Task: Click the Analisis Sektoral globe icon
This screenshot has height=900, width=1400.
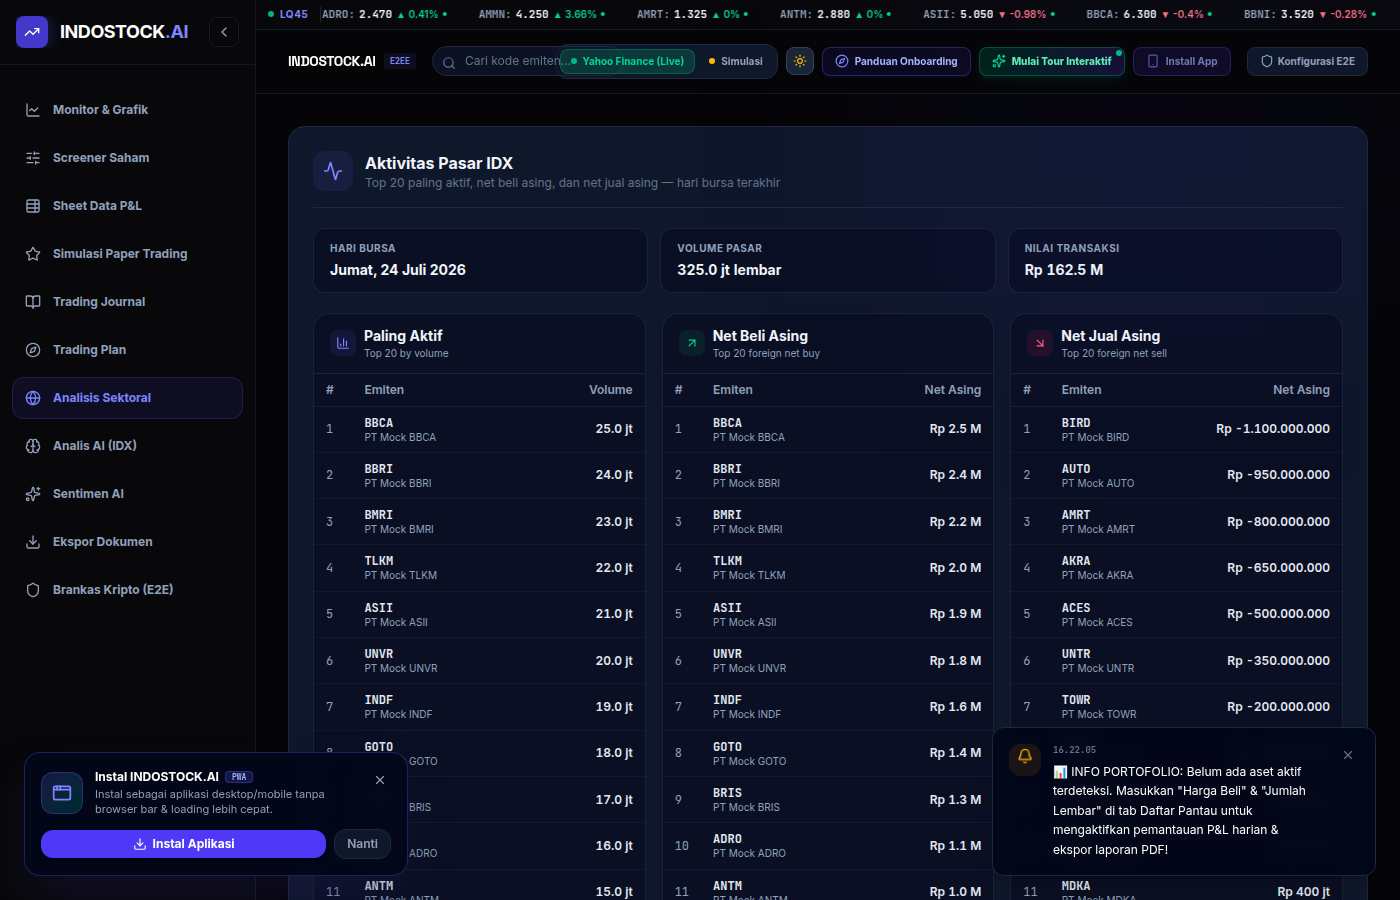Action: click(33, 398)
